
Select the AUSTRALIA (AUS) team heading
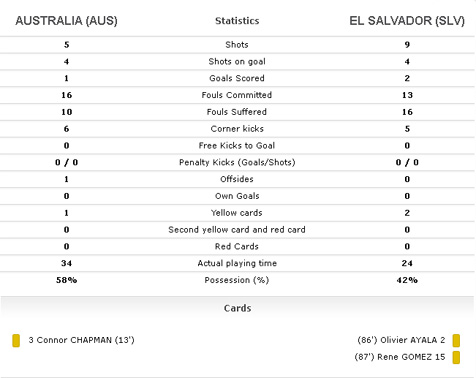66,21
